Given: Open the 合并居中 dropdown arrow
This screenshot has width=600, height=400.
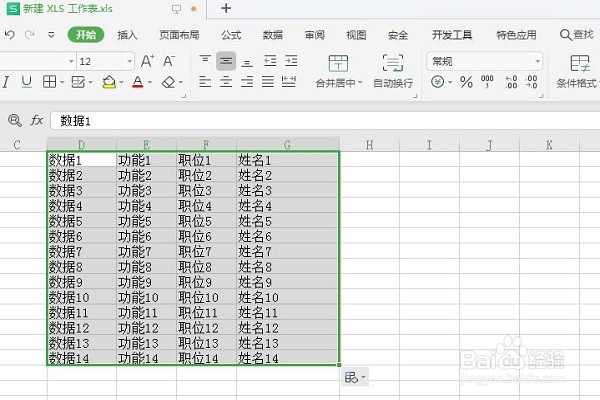Looking at the screenshot, I should click(x=360, y=83).
